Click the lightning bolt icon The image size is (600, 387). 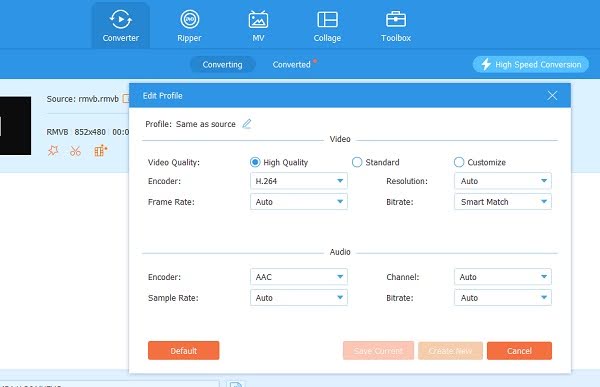pyautogui.click(x=486, y=64)
